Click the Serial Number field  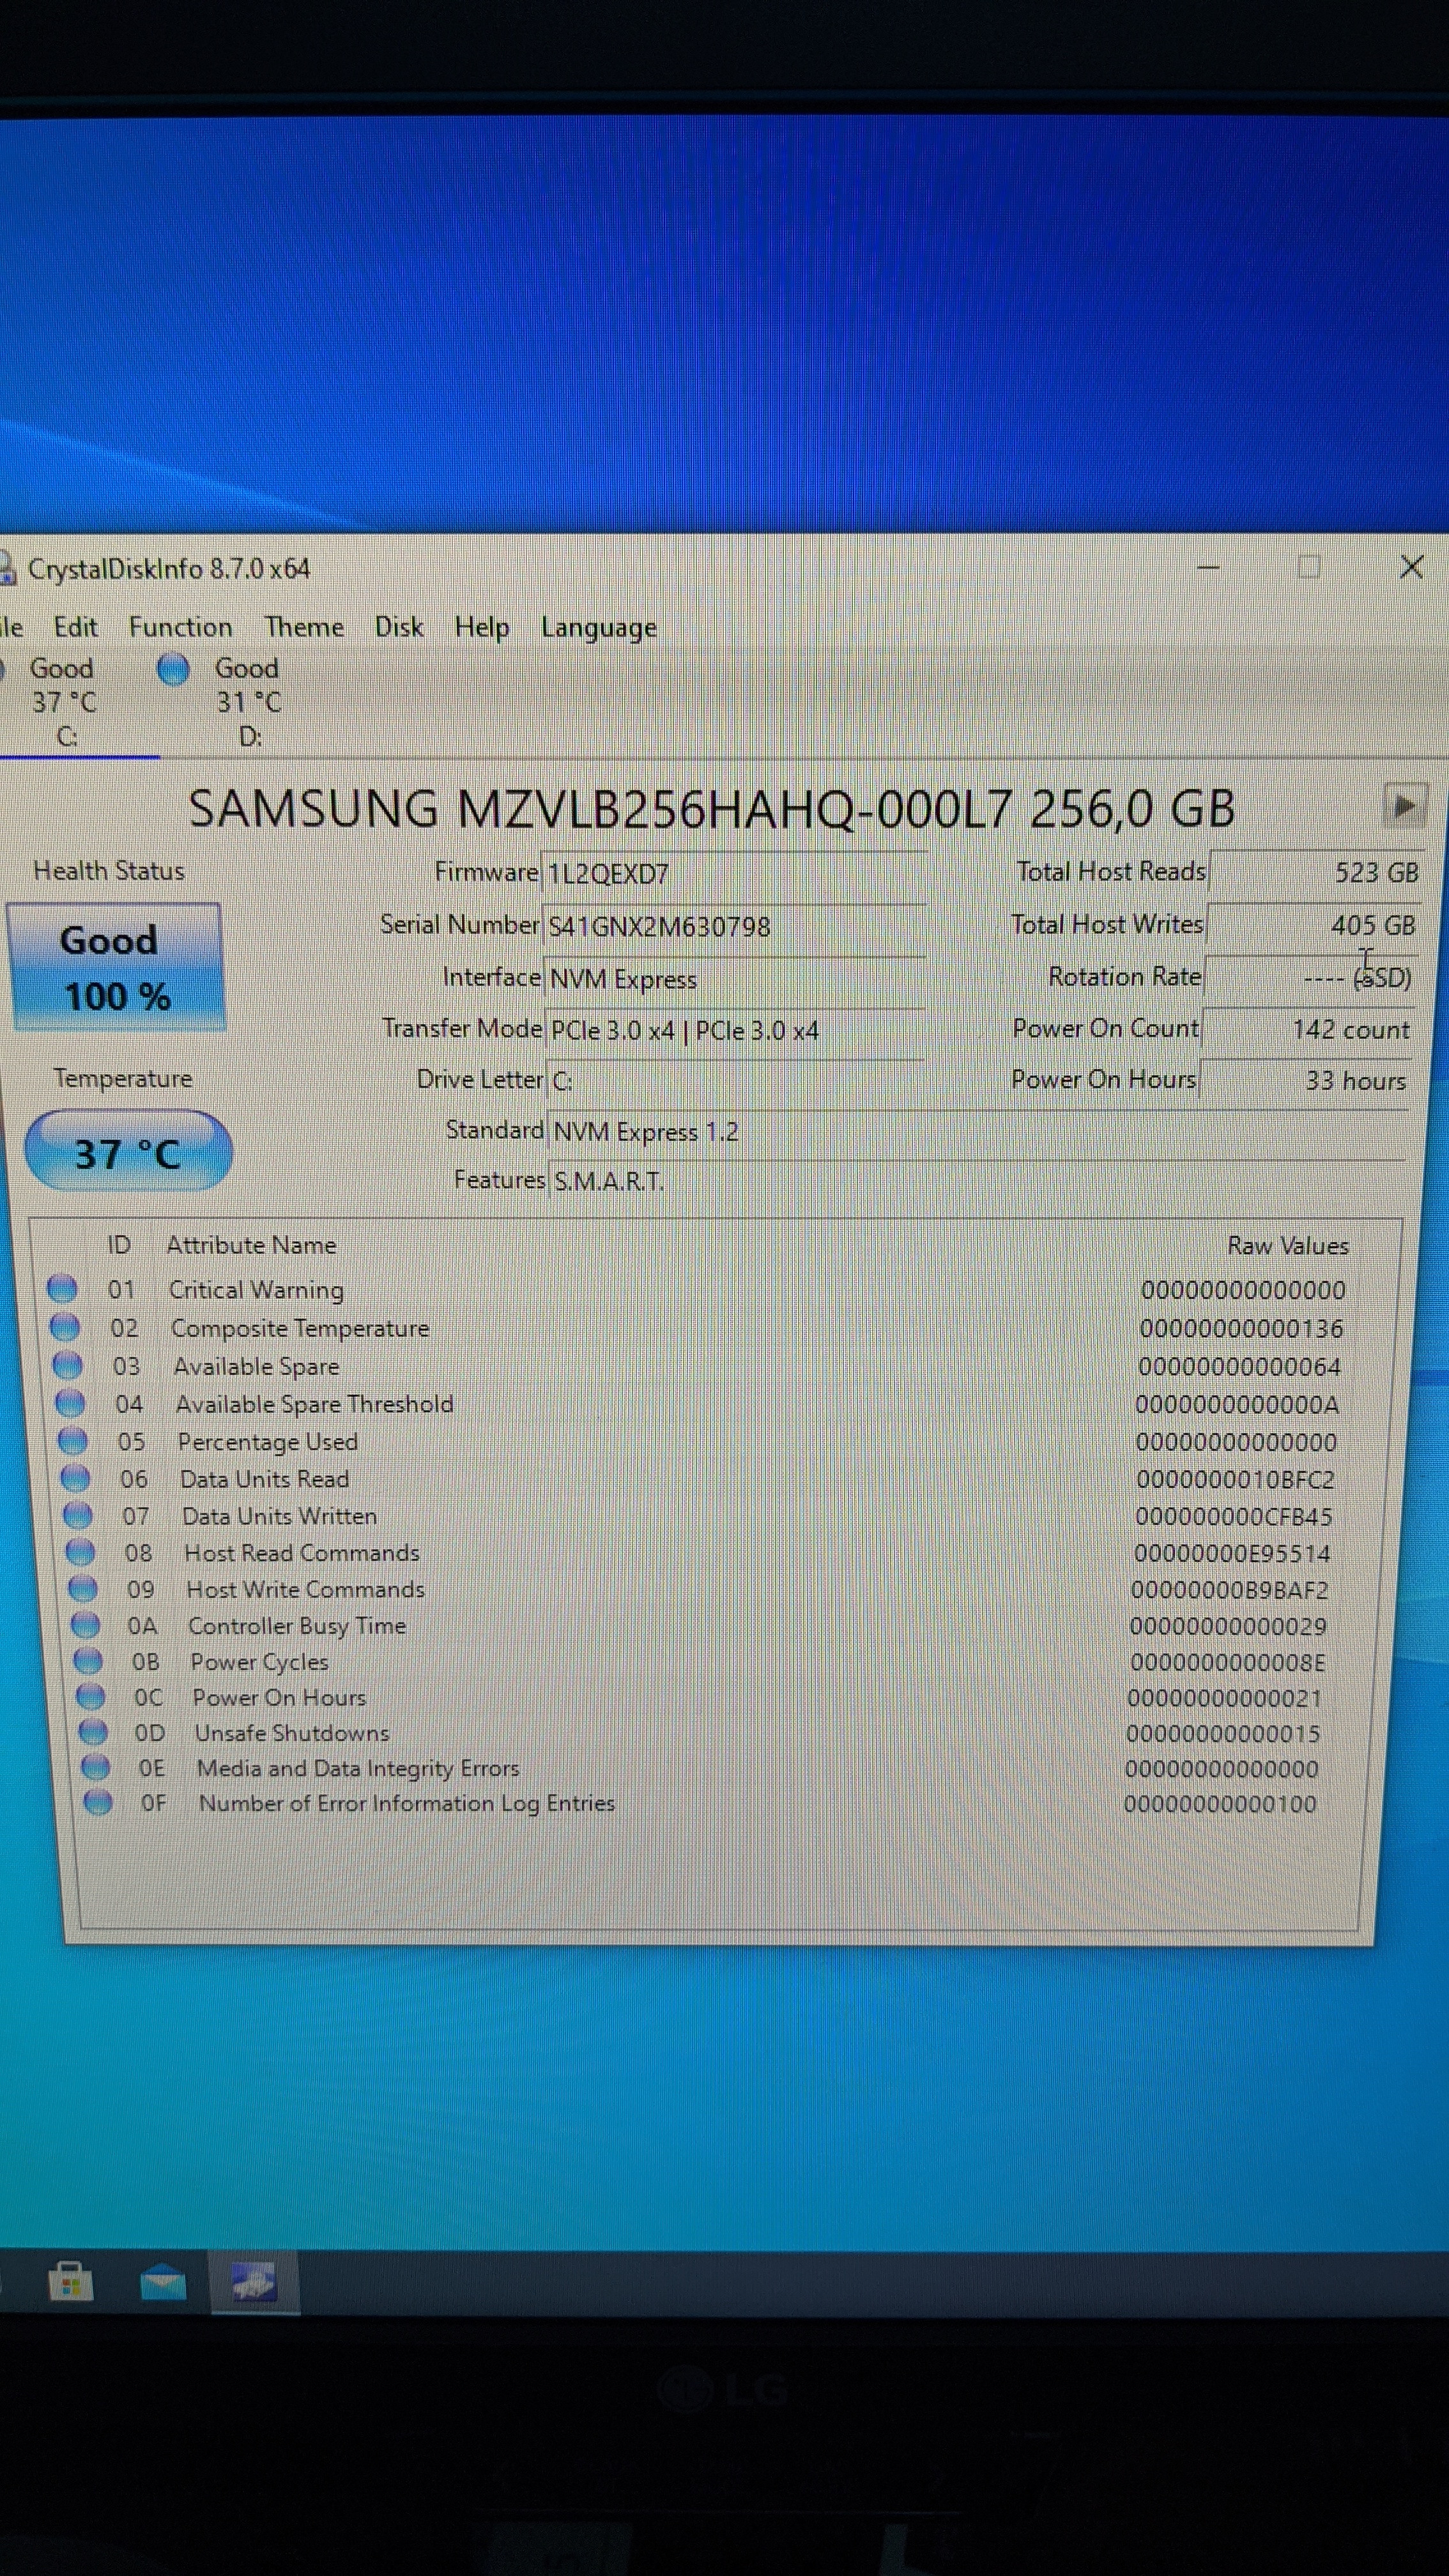[734, 926]
